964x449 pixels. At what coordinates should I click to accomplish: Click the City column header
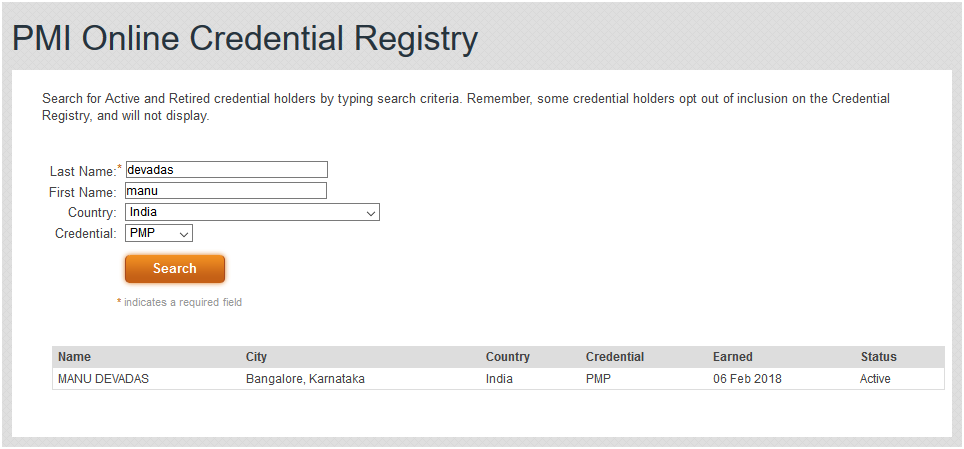pyautogui.click(x=256, y=357)
